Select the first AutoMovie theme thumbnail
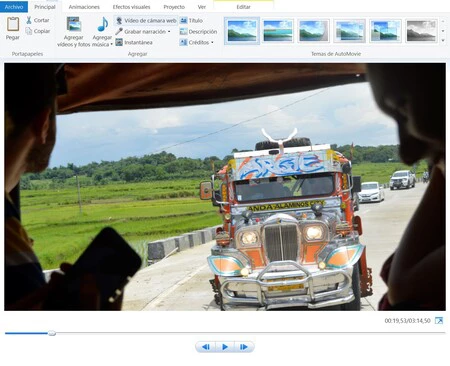Image resolution: width=450 pixels, height=366 pixels. point(242,31)
